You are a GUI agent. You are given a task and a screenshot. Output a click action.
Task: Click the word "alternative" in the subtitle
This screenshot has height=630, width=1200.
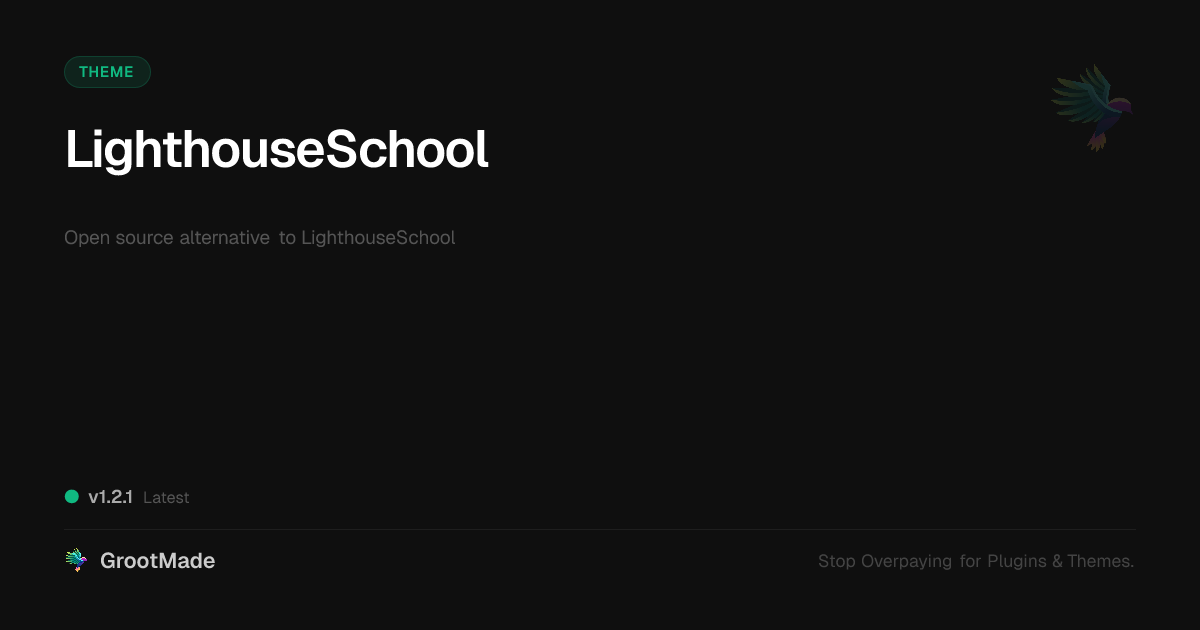[x=224, y=238]
